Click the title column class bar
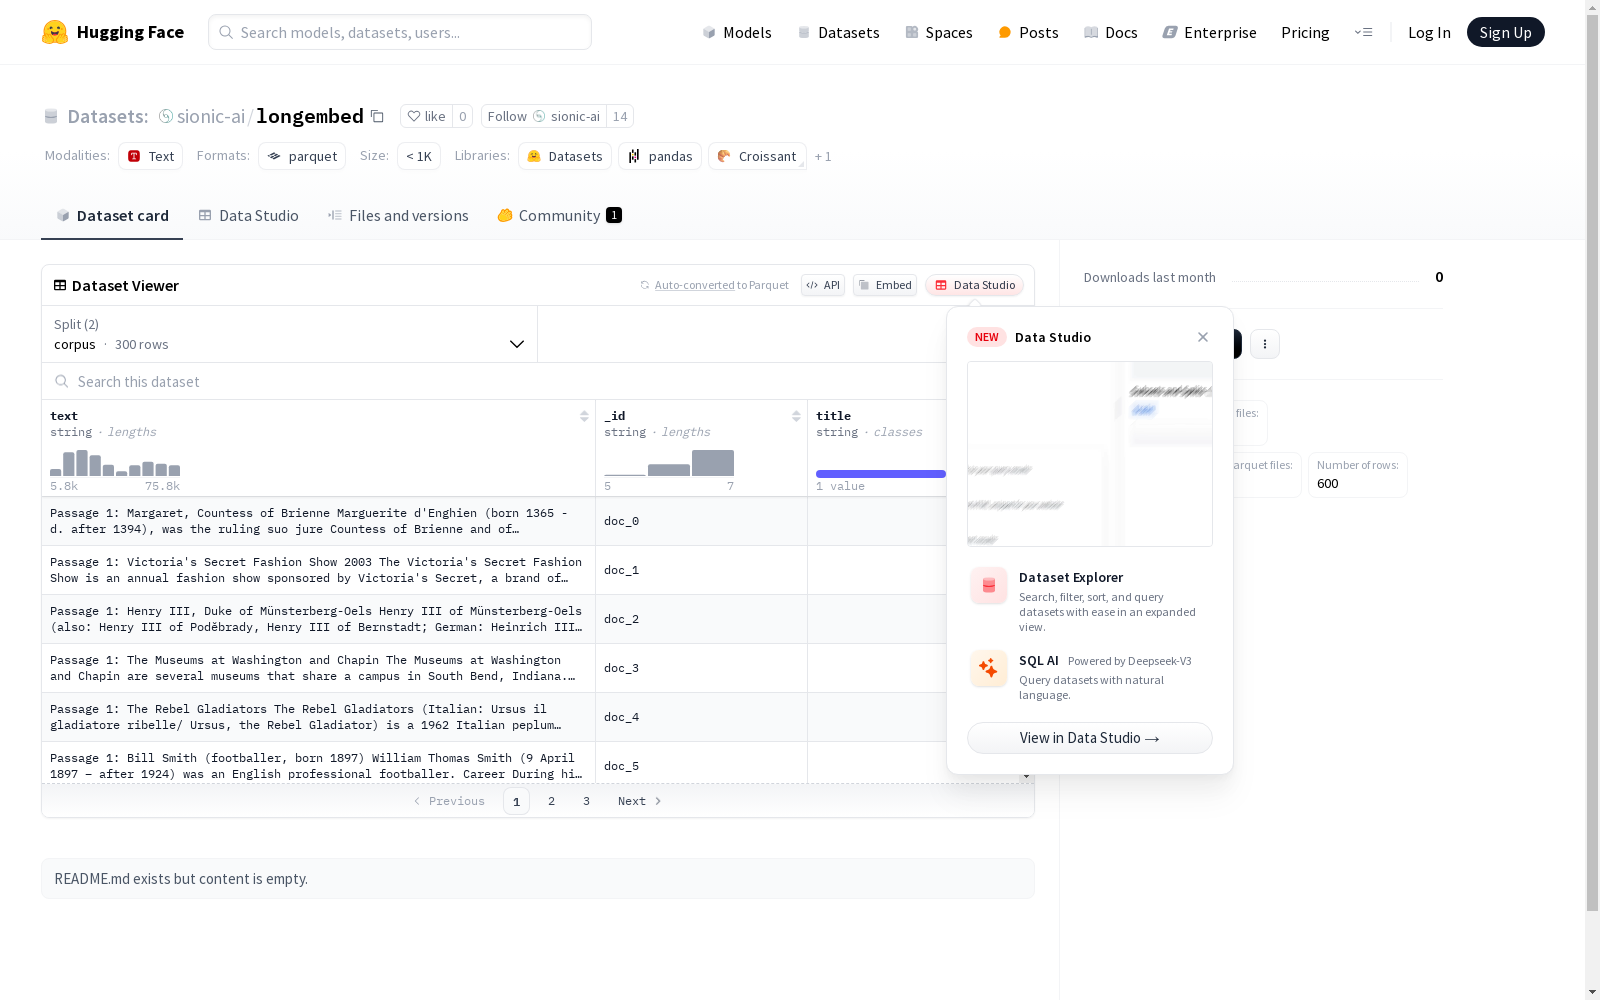The height and width of the screenshot is (1000, 1600). 881,474
